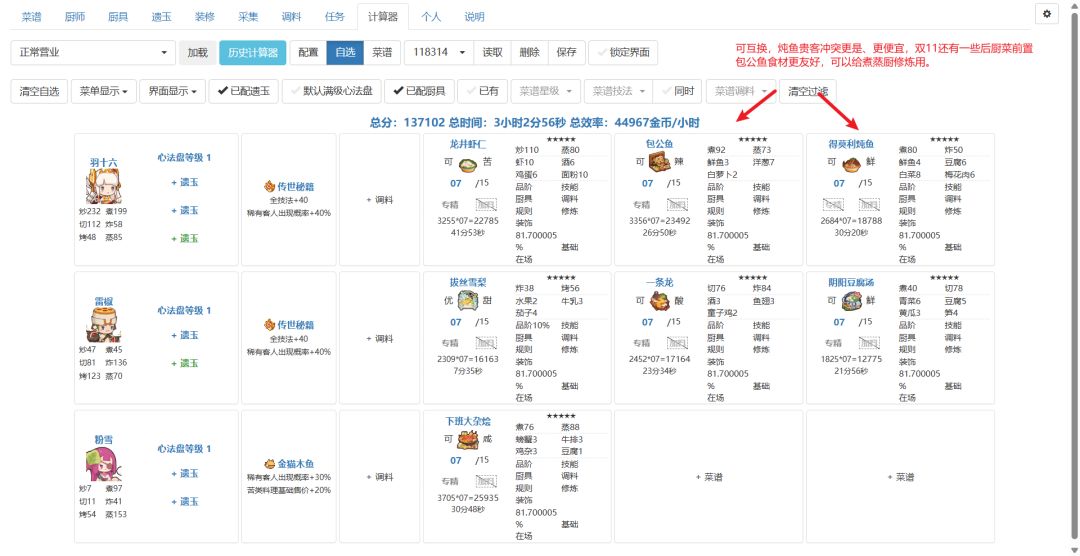This screenshot has width=1080, height=556.
Task: Click crossed-out seasoning icon under 包公鱼
Action: pos(677,205)
